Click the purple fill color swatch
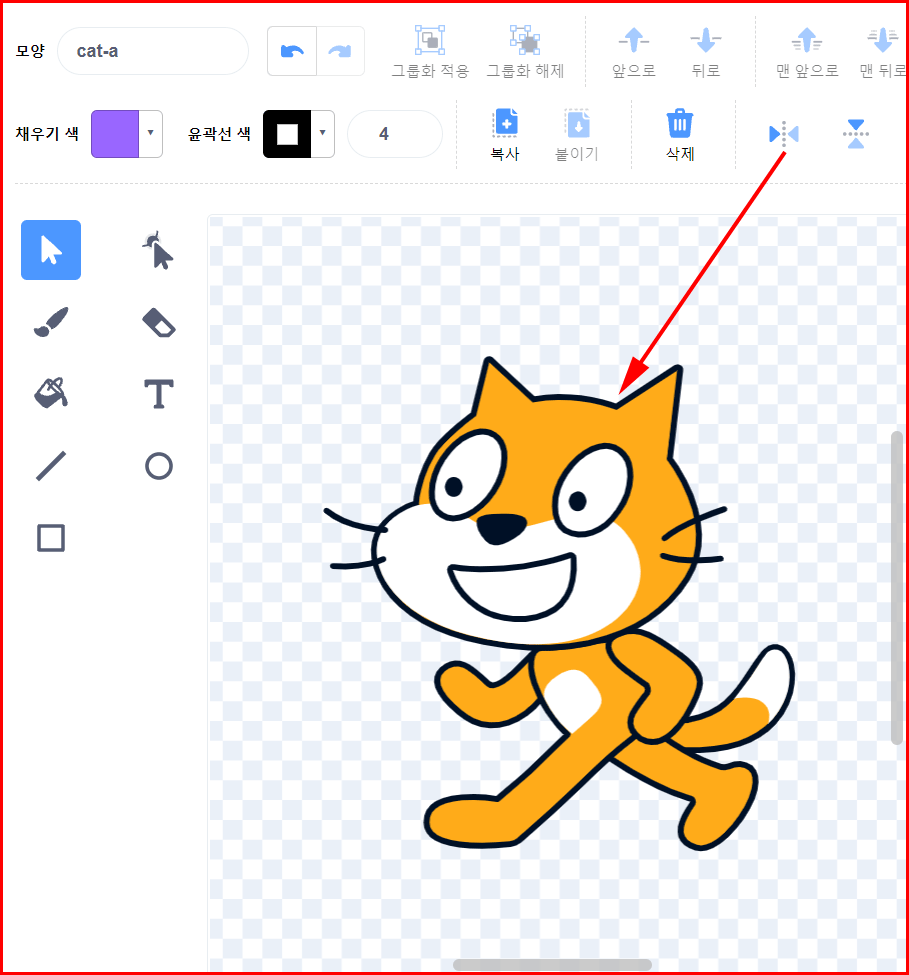 coord(115,134)
